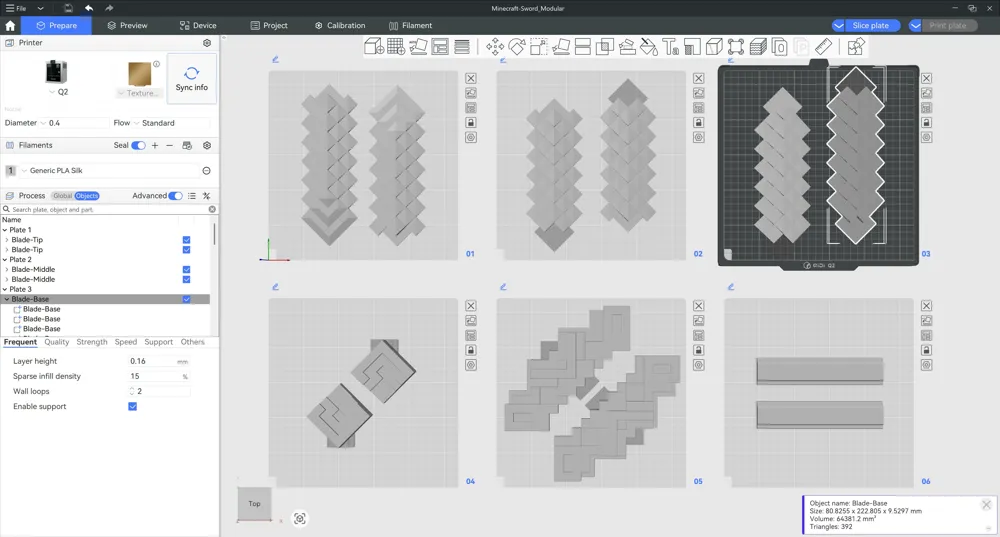The height and width of the screenshot is (537, 1000).
Task: Open the Assembly view puzzle icon
Action: point(856,47)
